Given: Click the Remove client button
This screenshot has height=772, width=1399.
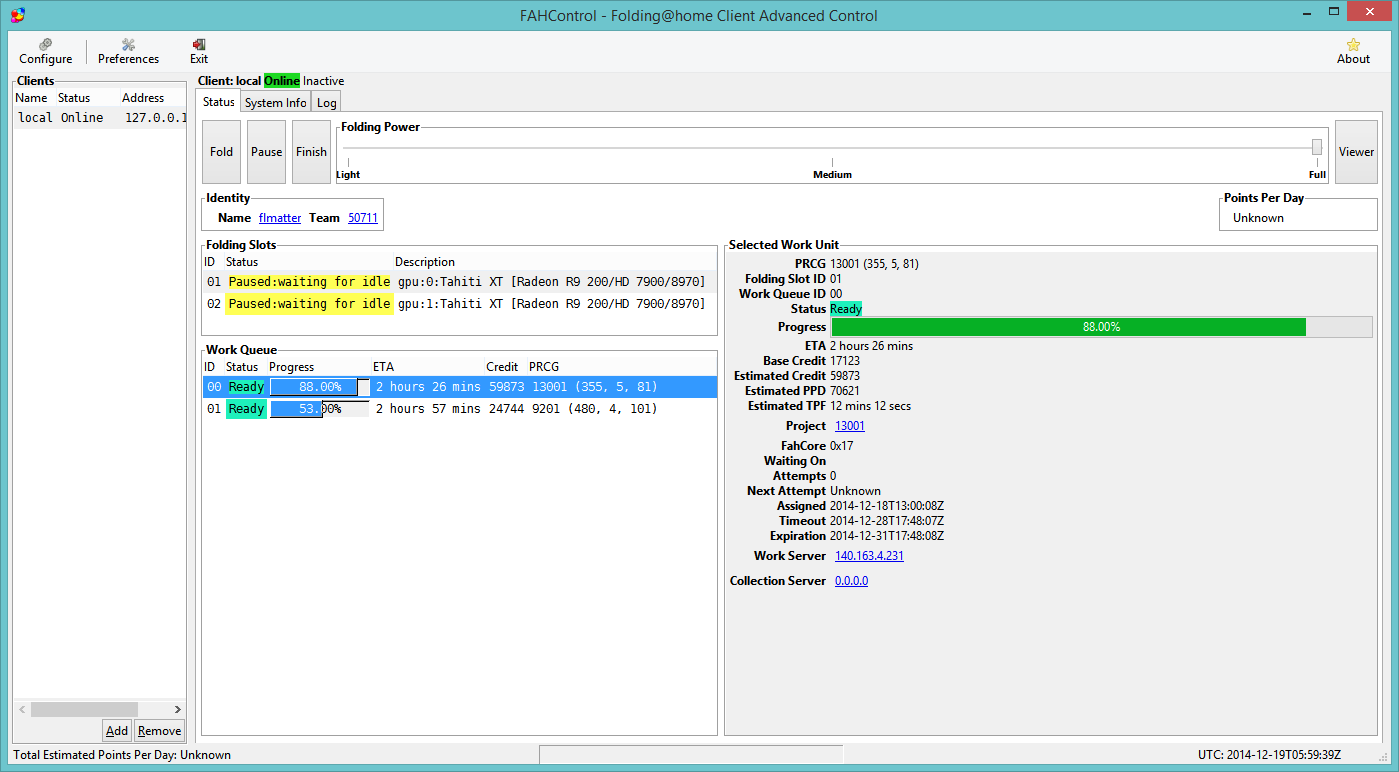Looking at the screenshot, I should [159, 731].
